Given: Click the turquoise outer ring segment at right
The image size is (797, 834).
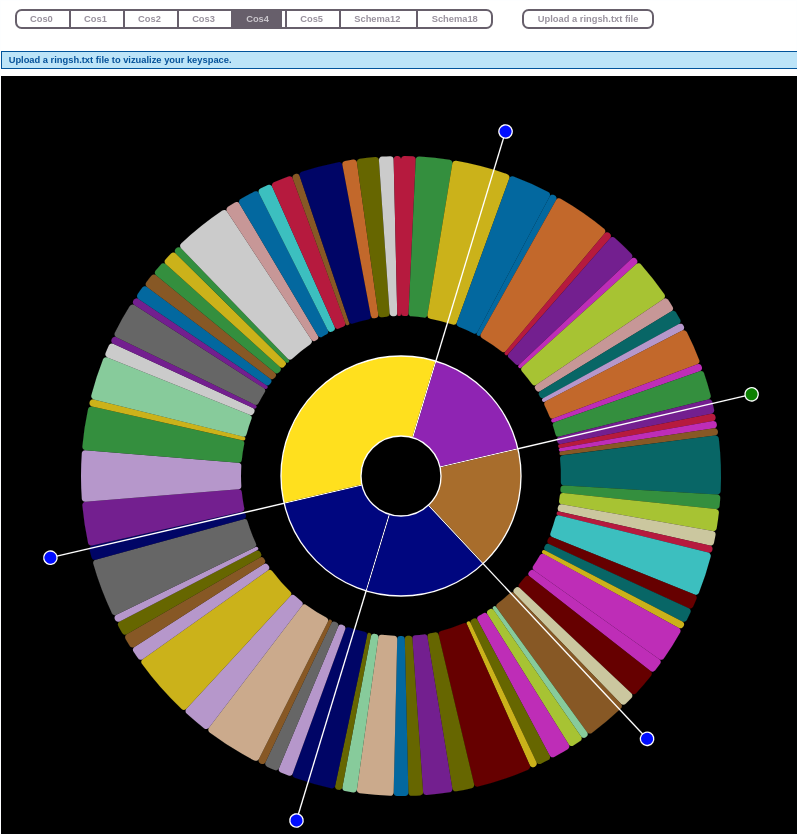Looking at the screenshot, I should coord(630,553).
